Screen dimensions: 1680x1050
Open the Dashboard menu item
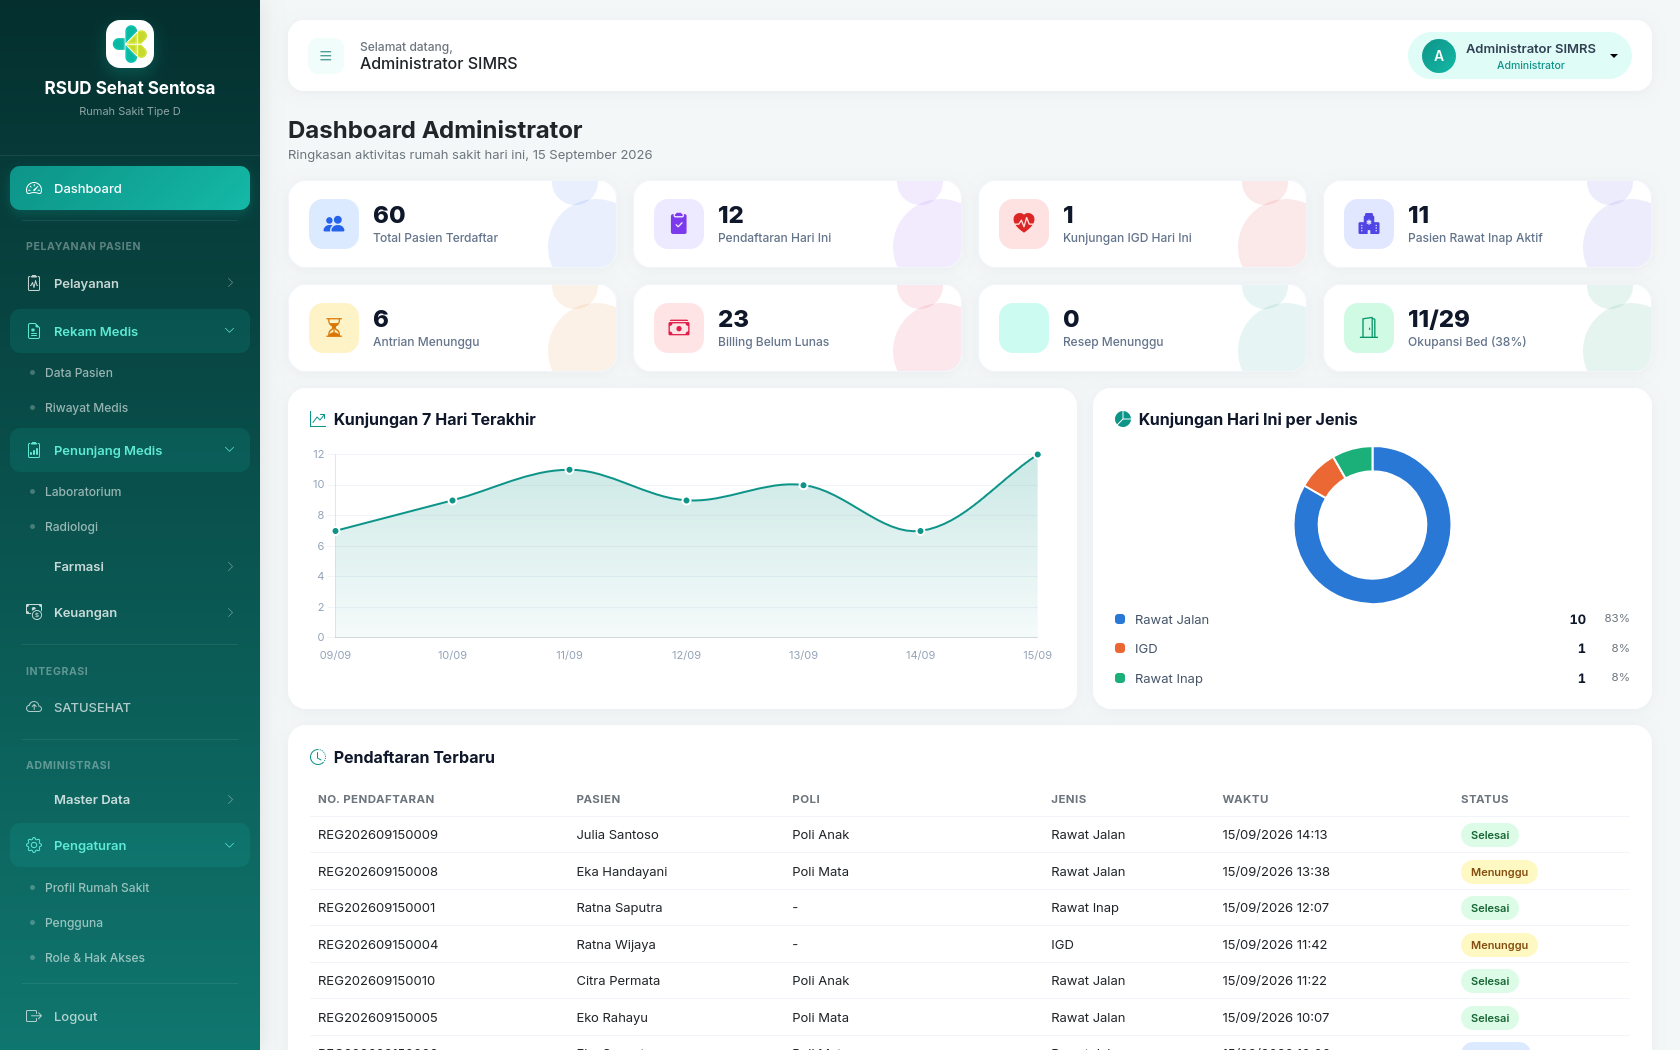(130, 188)
